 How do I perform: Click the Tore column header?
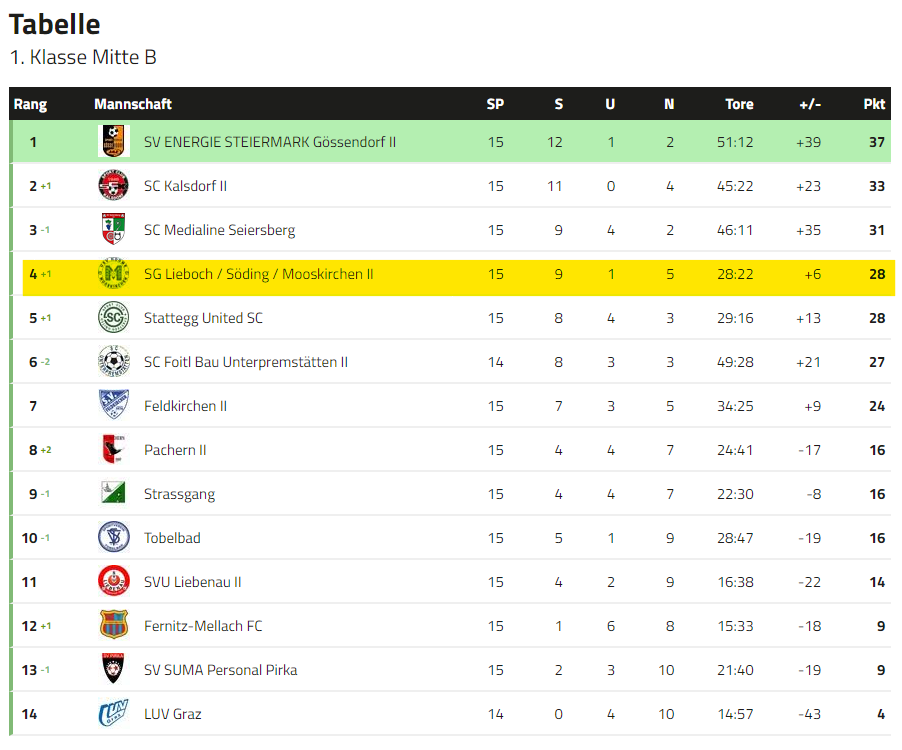pos(739,104)
